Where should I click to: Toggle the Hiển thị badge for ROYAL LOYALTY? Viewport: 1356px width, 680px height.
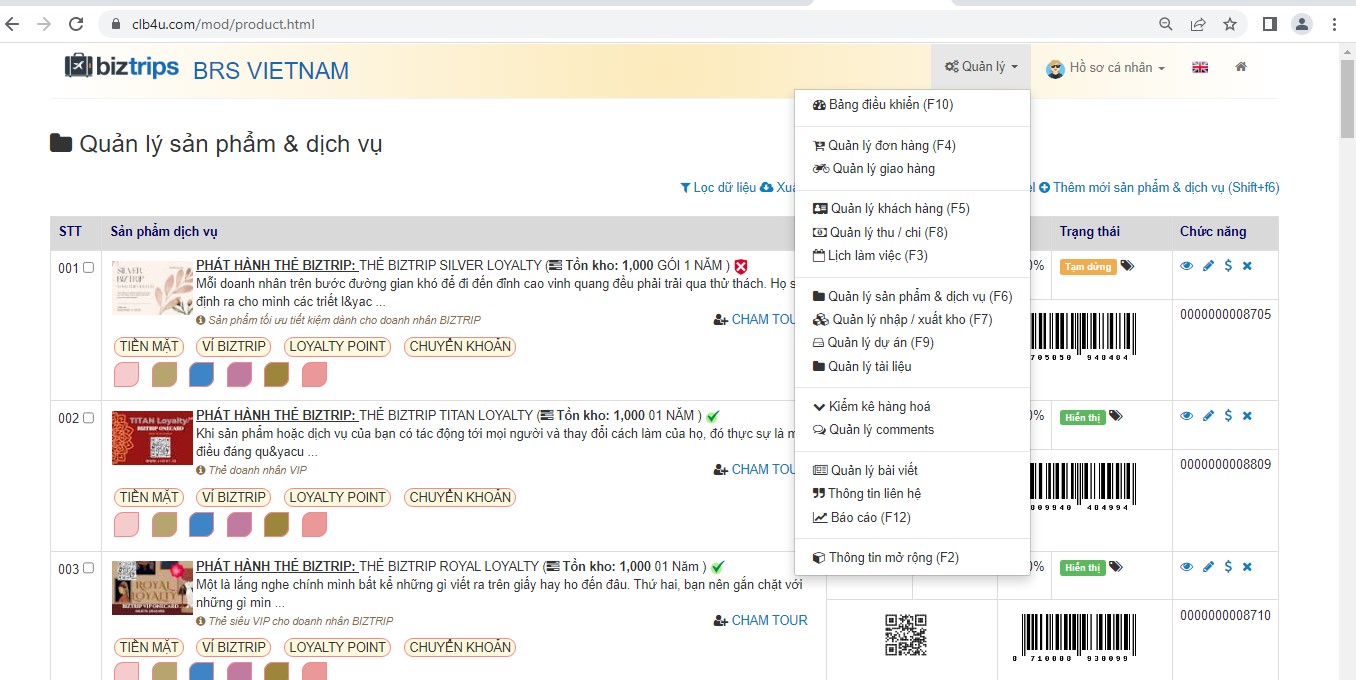point(1082,568)
